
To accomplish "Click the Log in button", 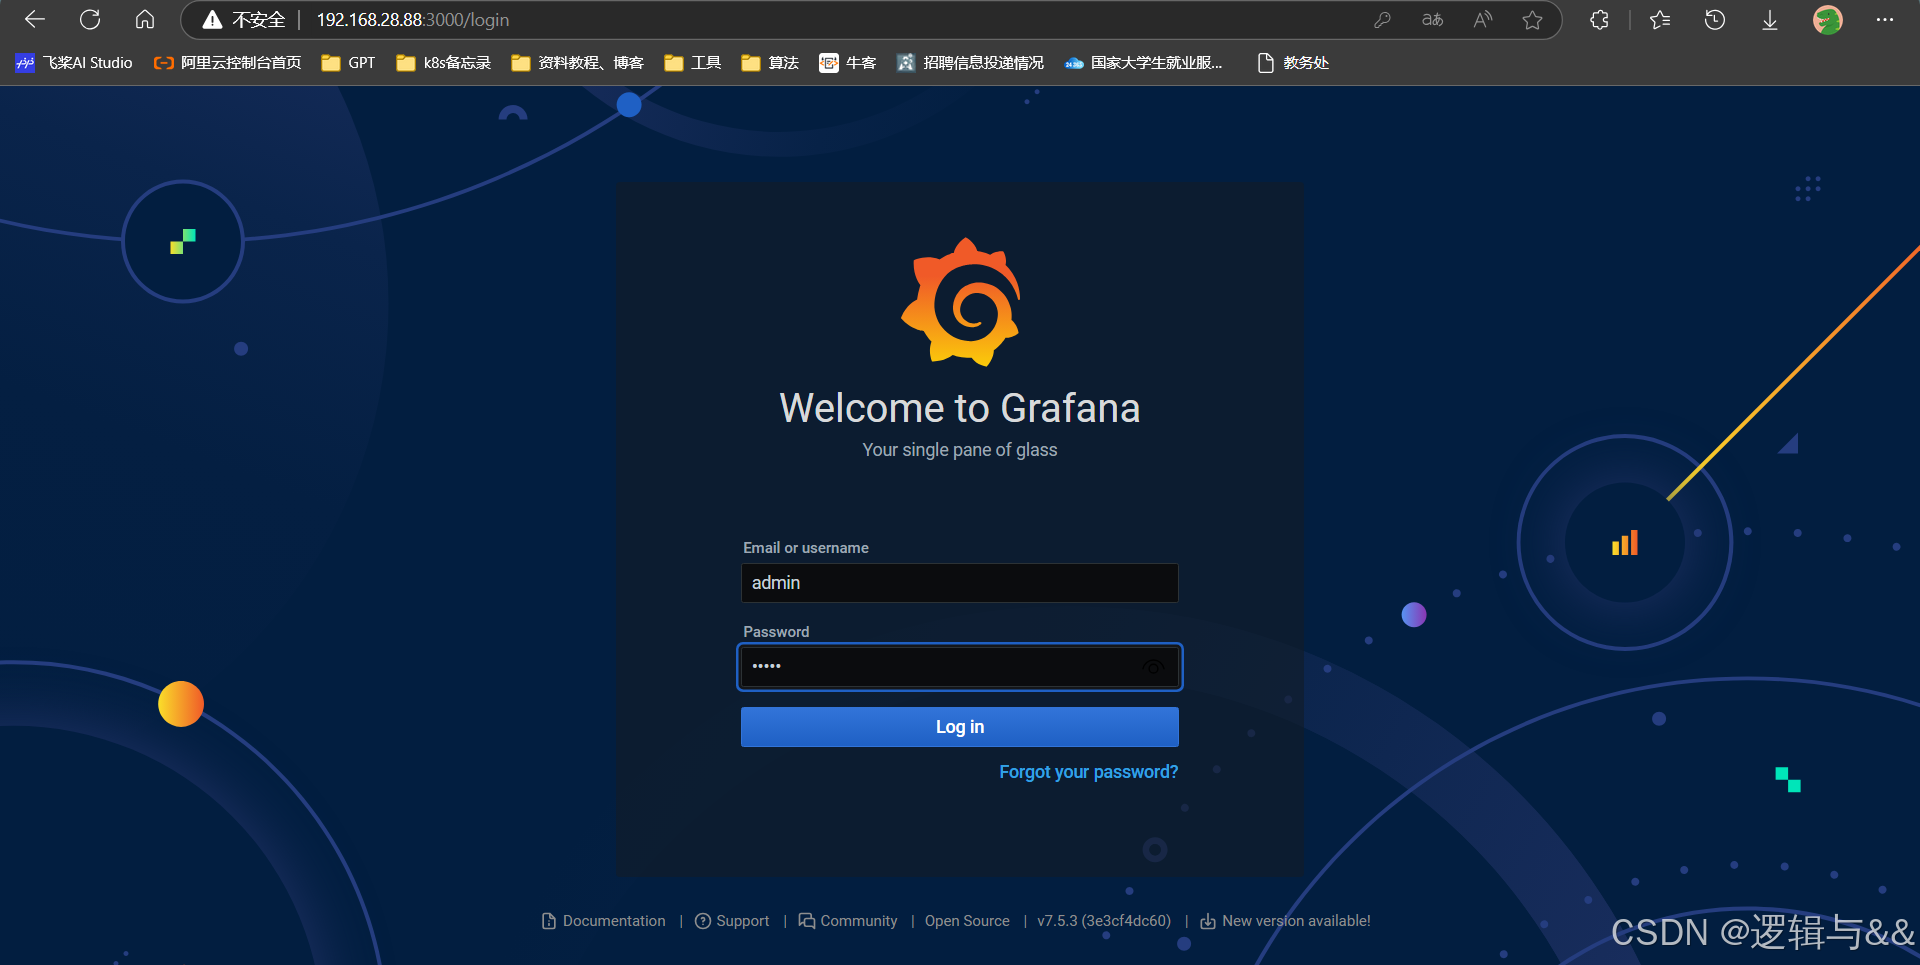I will [x=960, y=727].
